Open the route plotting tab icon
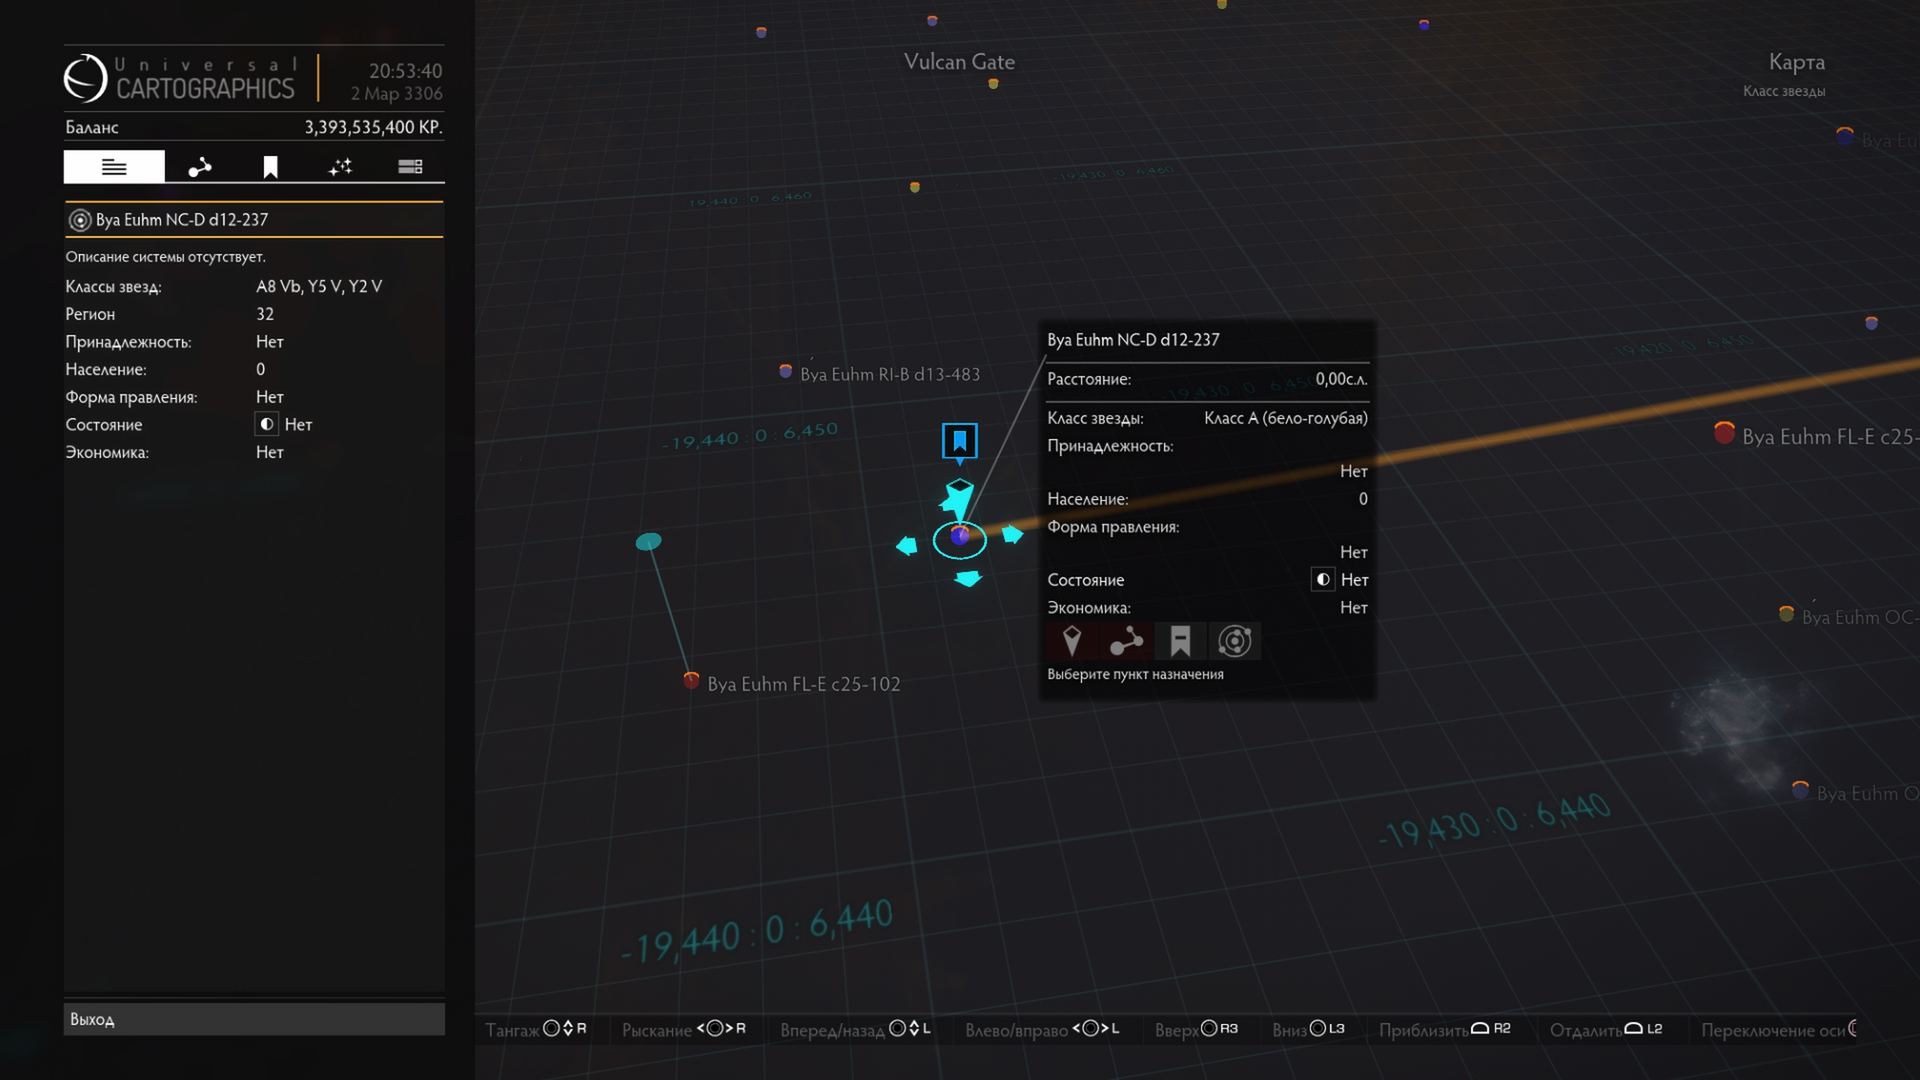This screenshot has width=1920, height=1080. click(x=200, y=167)
